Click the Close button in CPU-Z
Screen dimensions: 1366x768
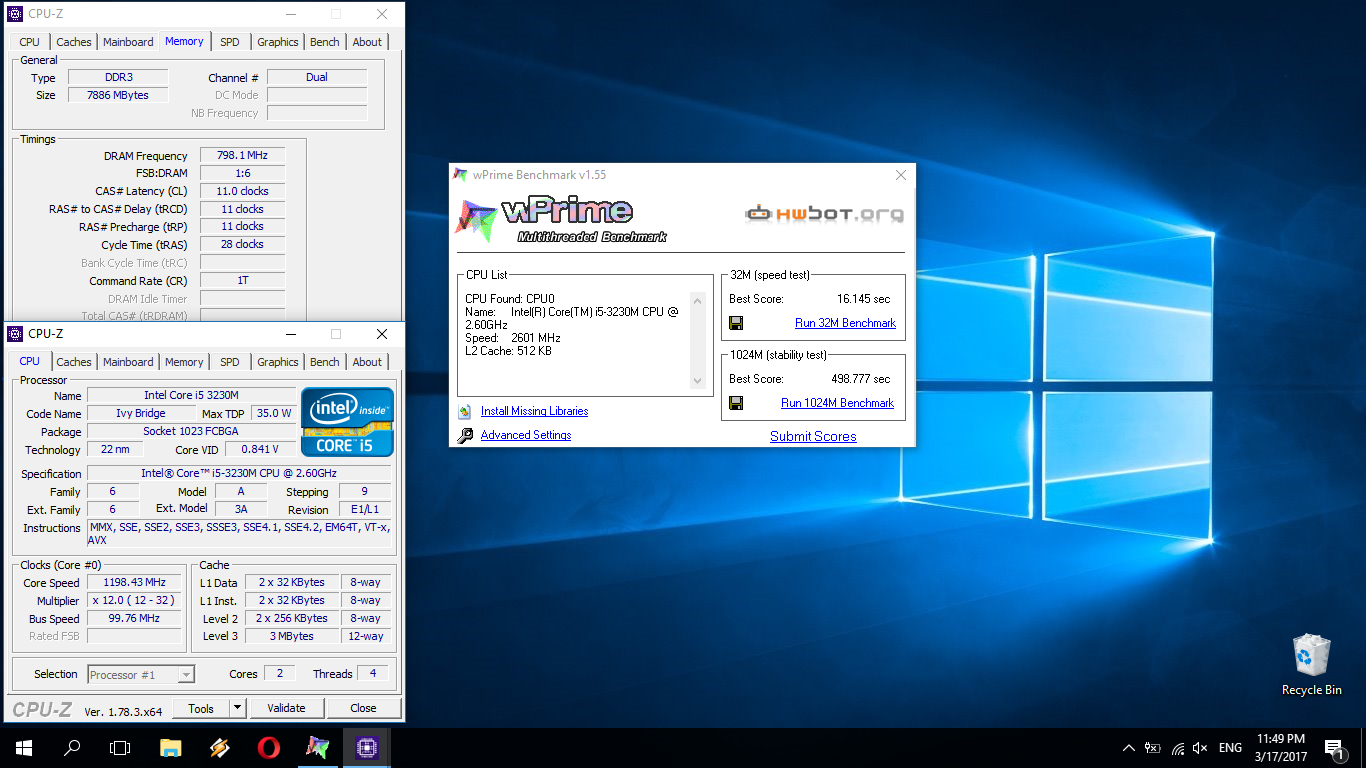click(363, 708)
